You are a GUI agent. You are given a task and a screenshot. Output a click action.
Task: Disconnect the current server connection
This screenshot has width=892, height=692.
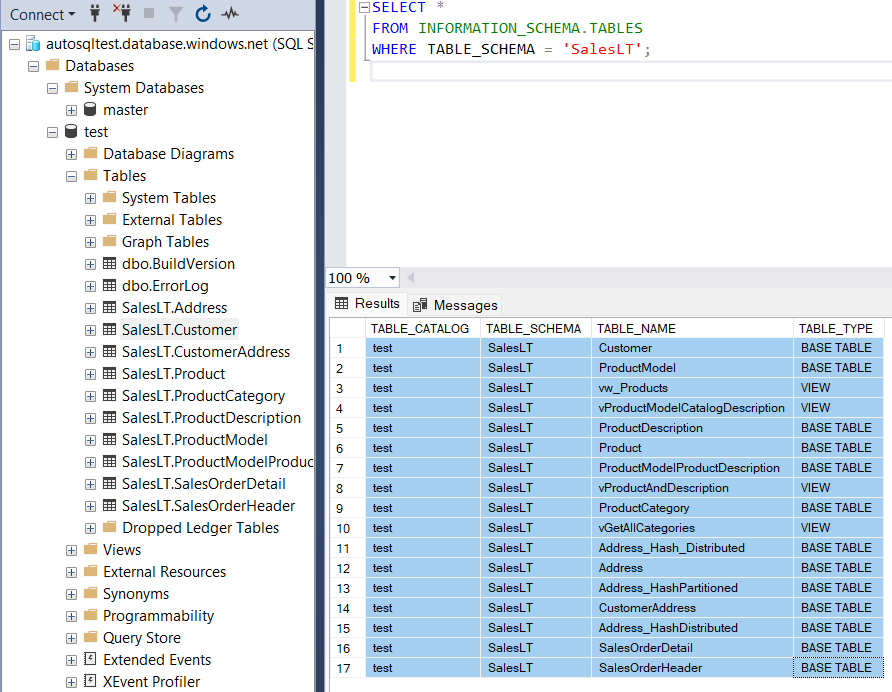(x=122, y=14)
